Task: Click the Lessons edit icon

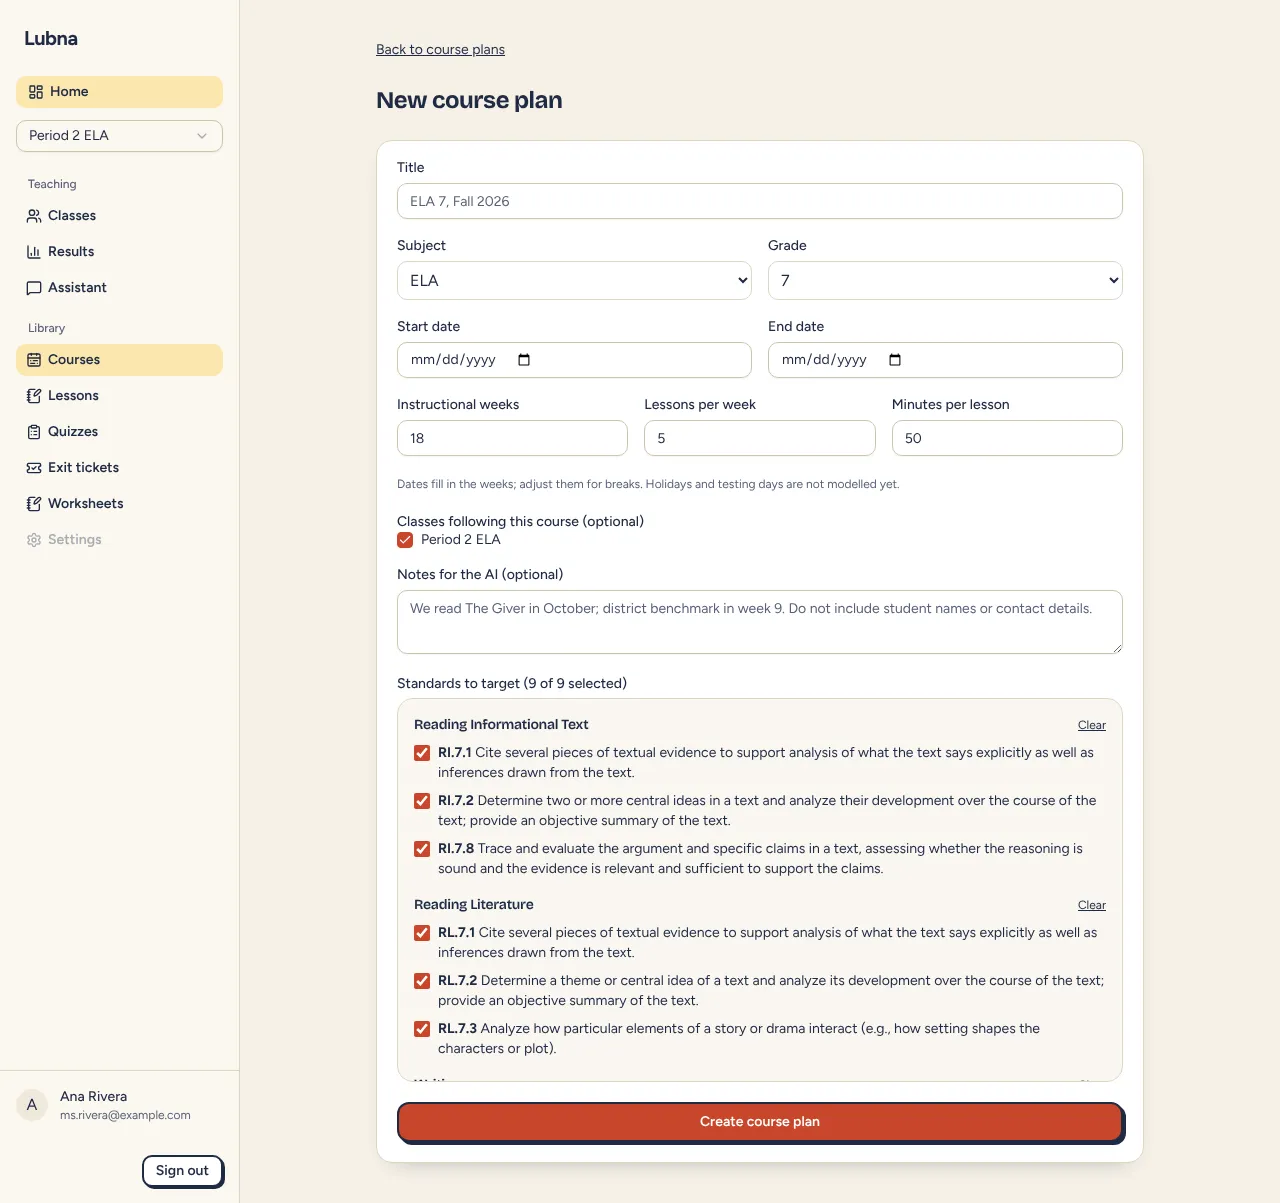Action: 34,396
